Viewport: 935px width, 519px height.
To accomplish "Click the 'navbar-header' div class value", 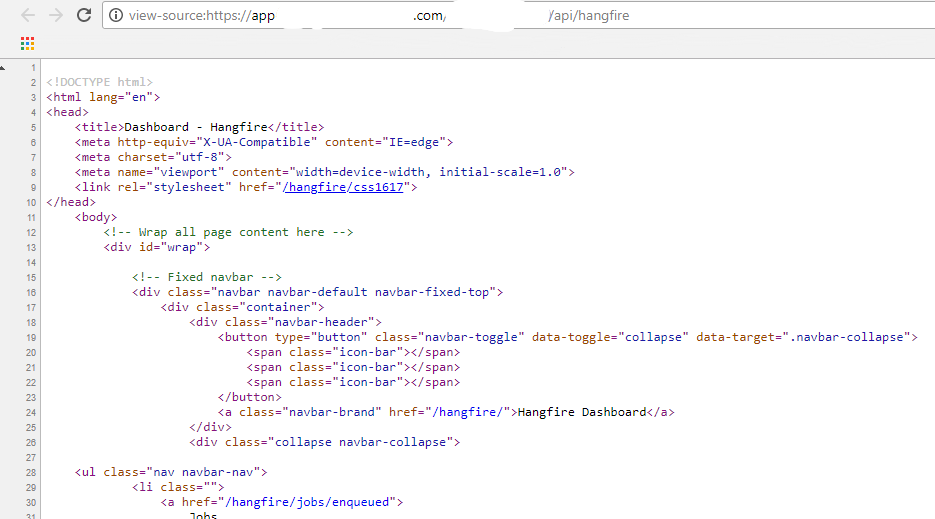I will pos(321,322).
